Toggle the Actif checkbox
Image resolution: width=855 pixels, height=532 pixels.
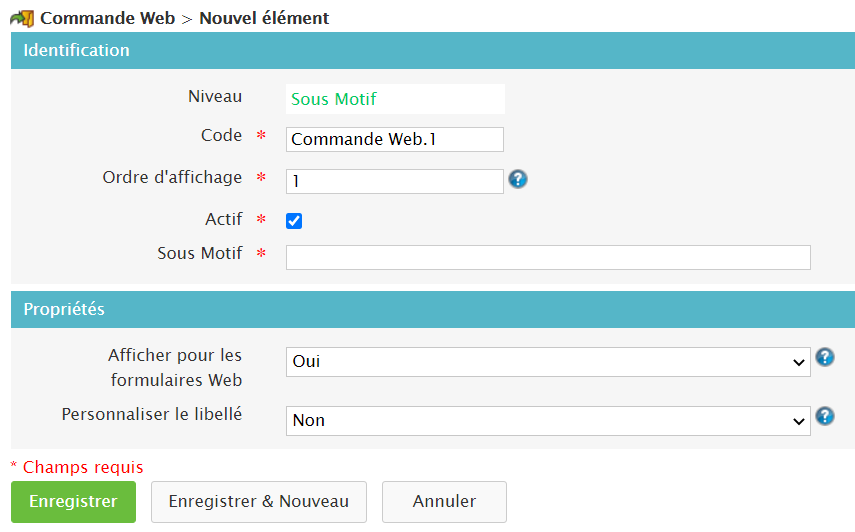(294, 221)
